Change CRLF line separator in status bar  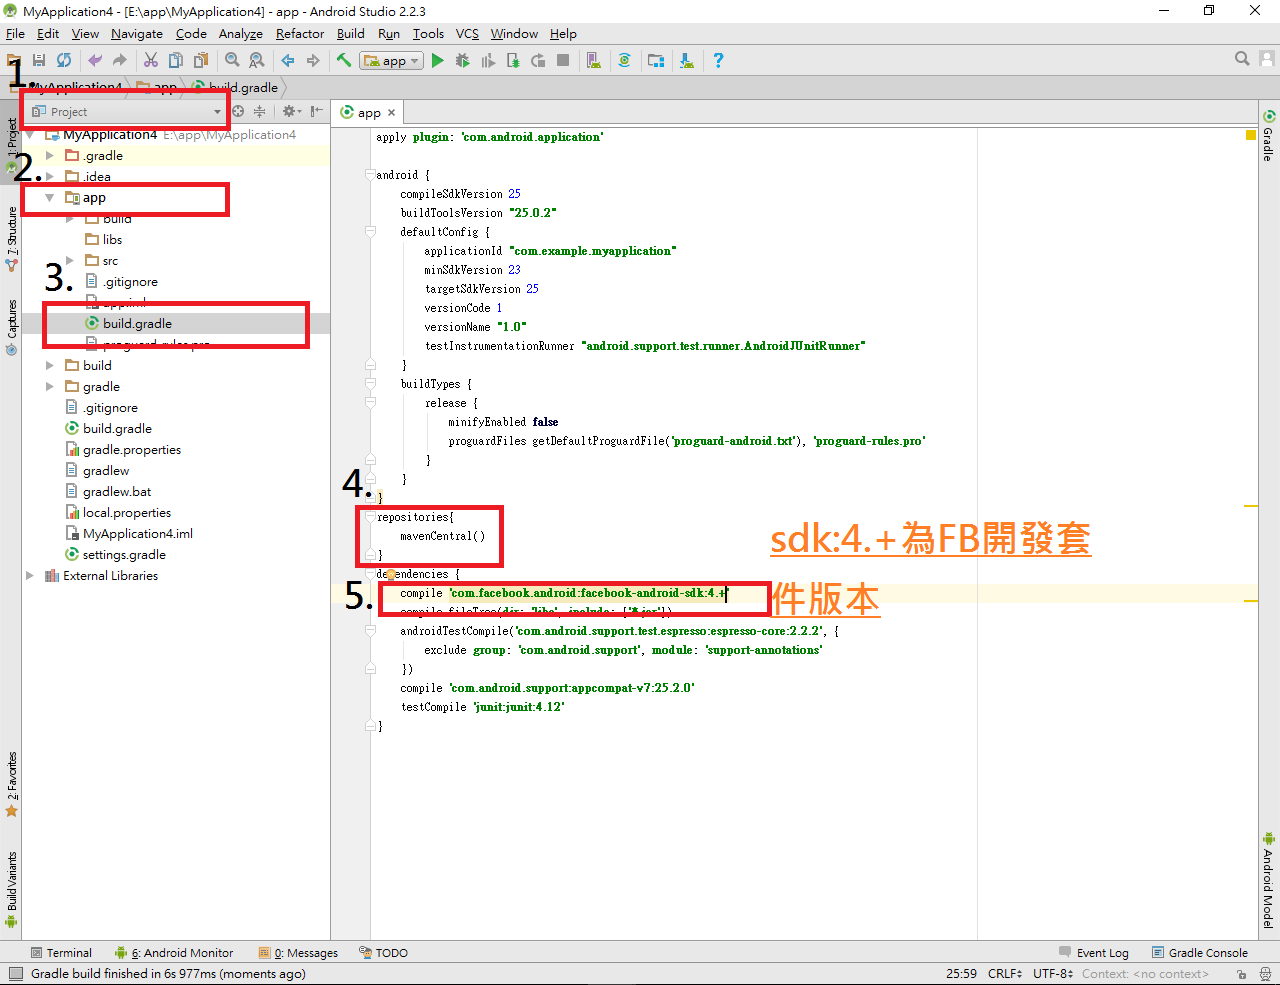[1005, 974]
